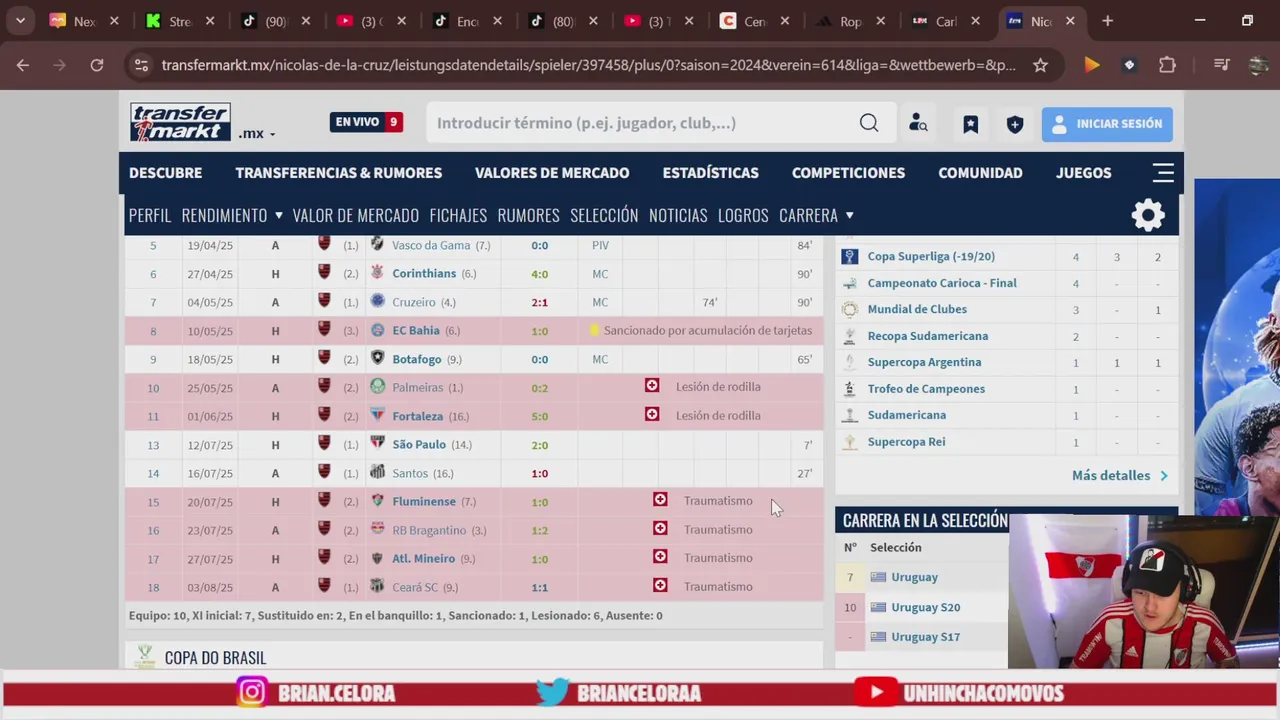The width and height of the screenshot is (1280, 720).
Task: Click the Santos crest icon
Action: click(377, 472)
